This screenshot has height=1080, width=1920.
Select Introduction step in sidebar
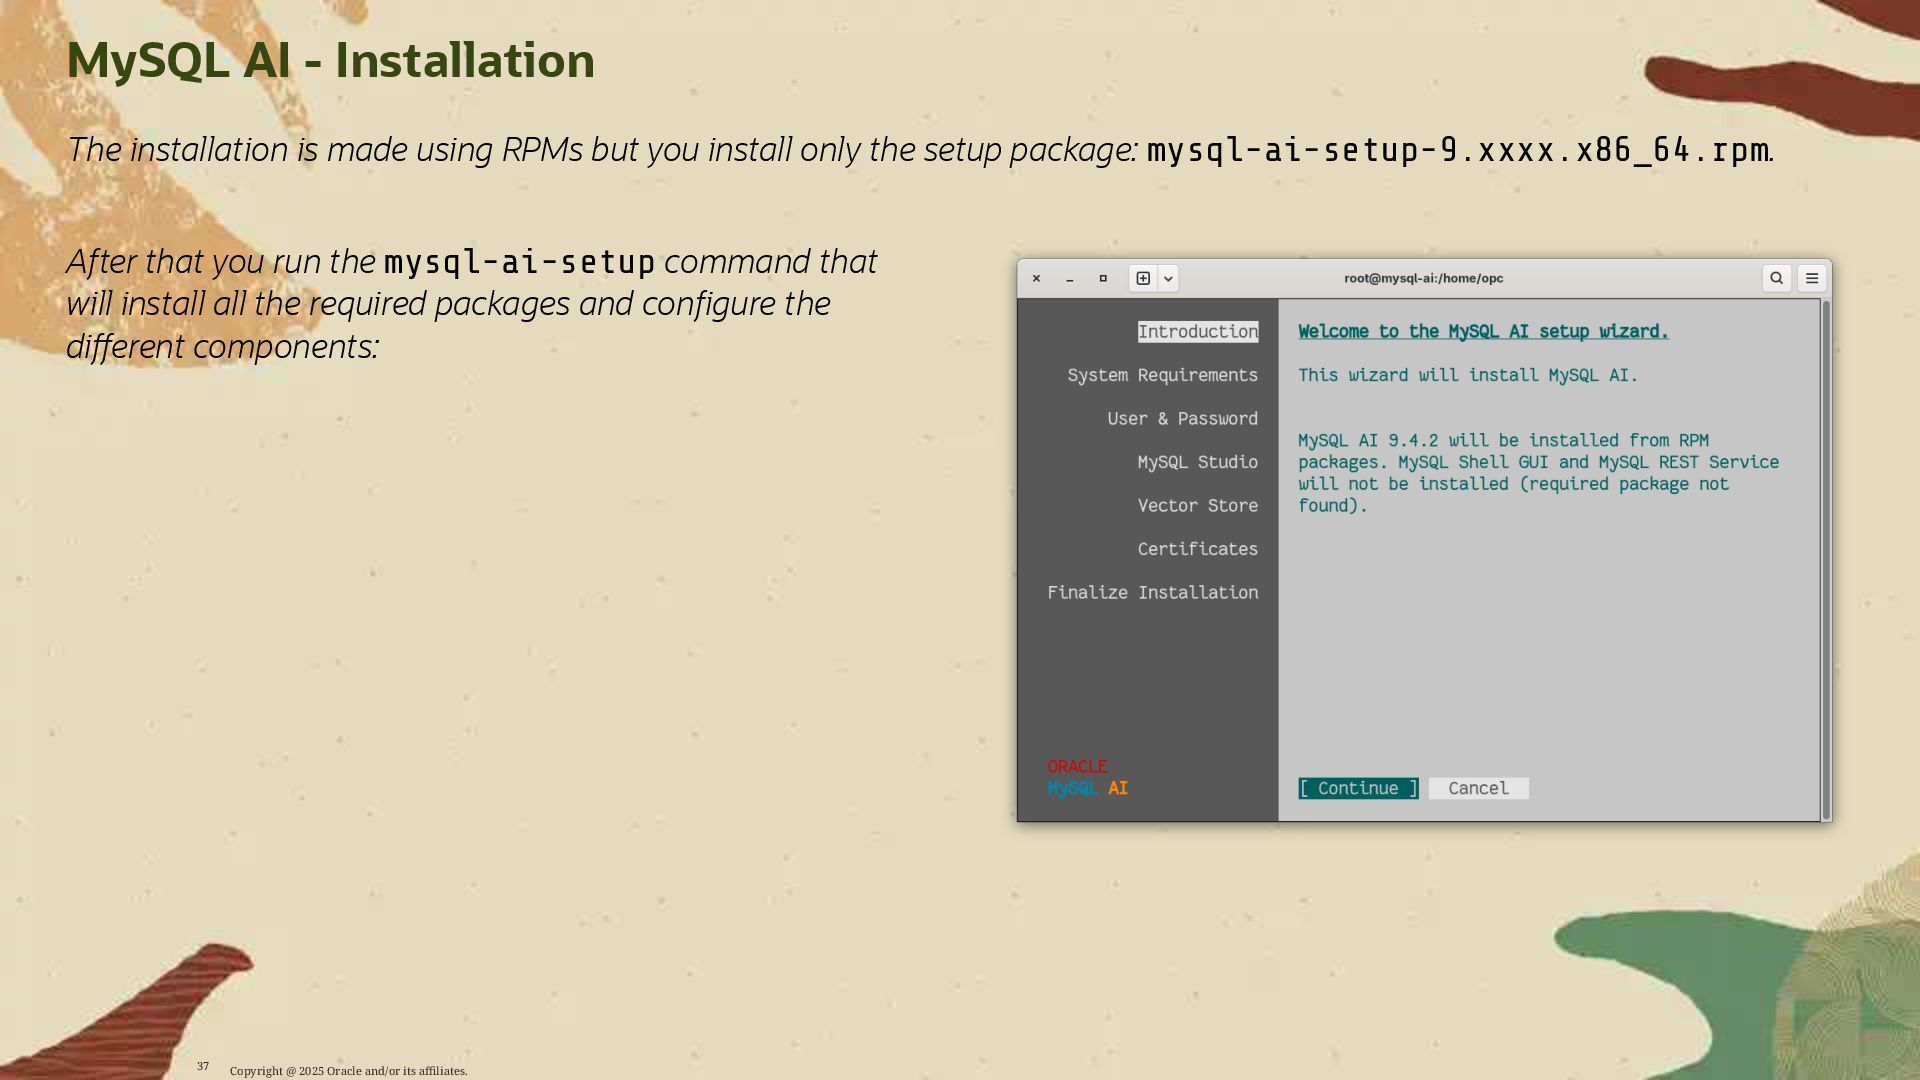point(1197,332)
